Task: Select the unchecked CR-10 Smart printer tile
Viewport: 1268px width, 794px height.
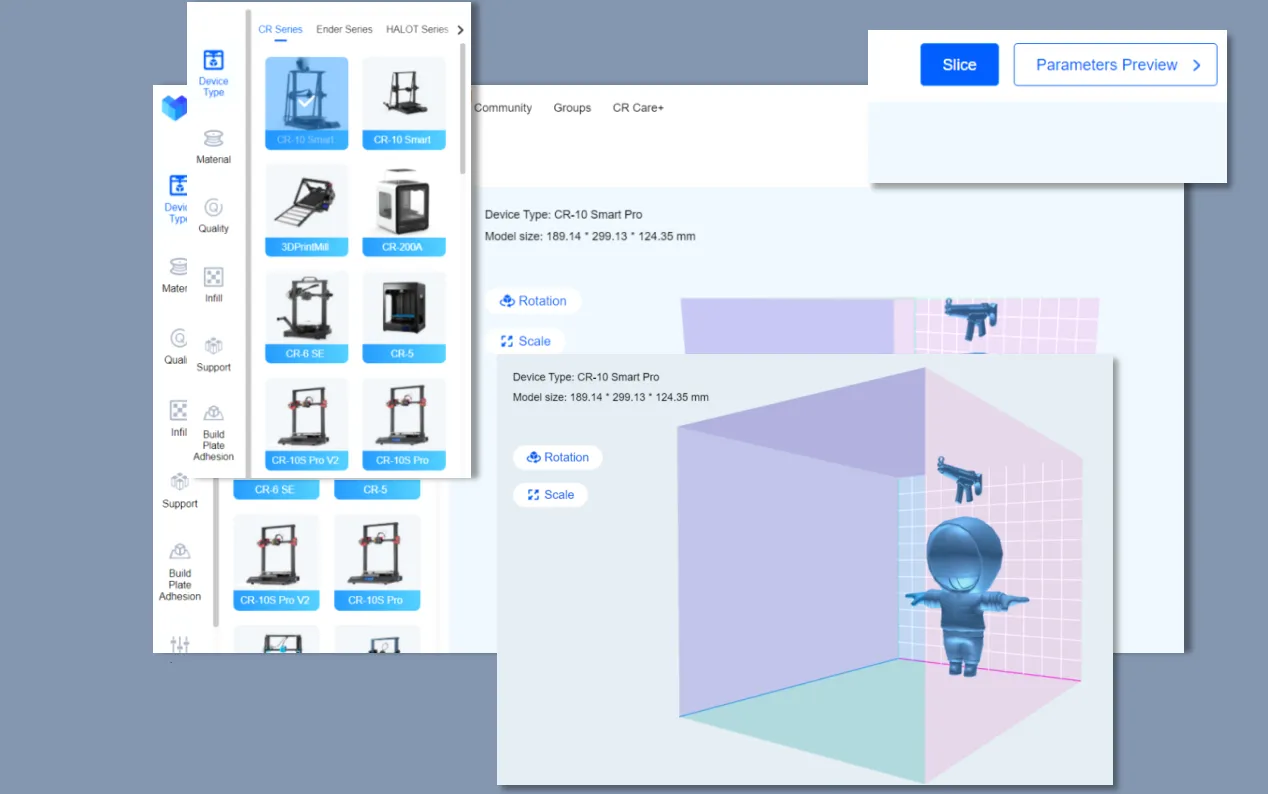Action: (x=403, y=102)
